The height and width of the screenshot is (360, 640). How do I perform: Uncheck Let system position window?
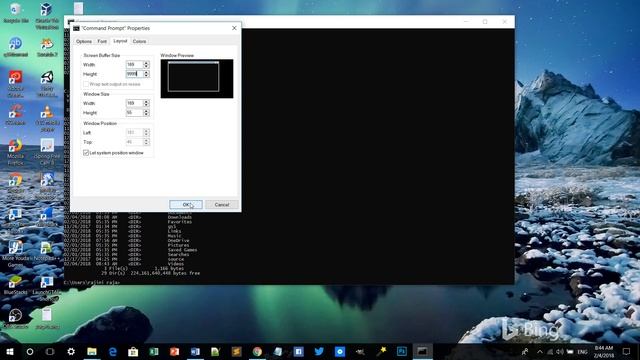tap(86, 153)
